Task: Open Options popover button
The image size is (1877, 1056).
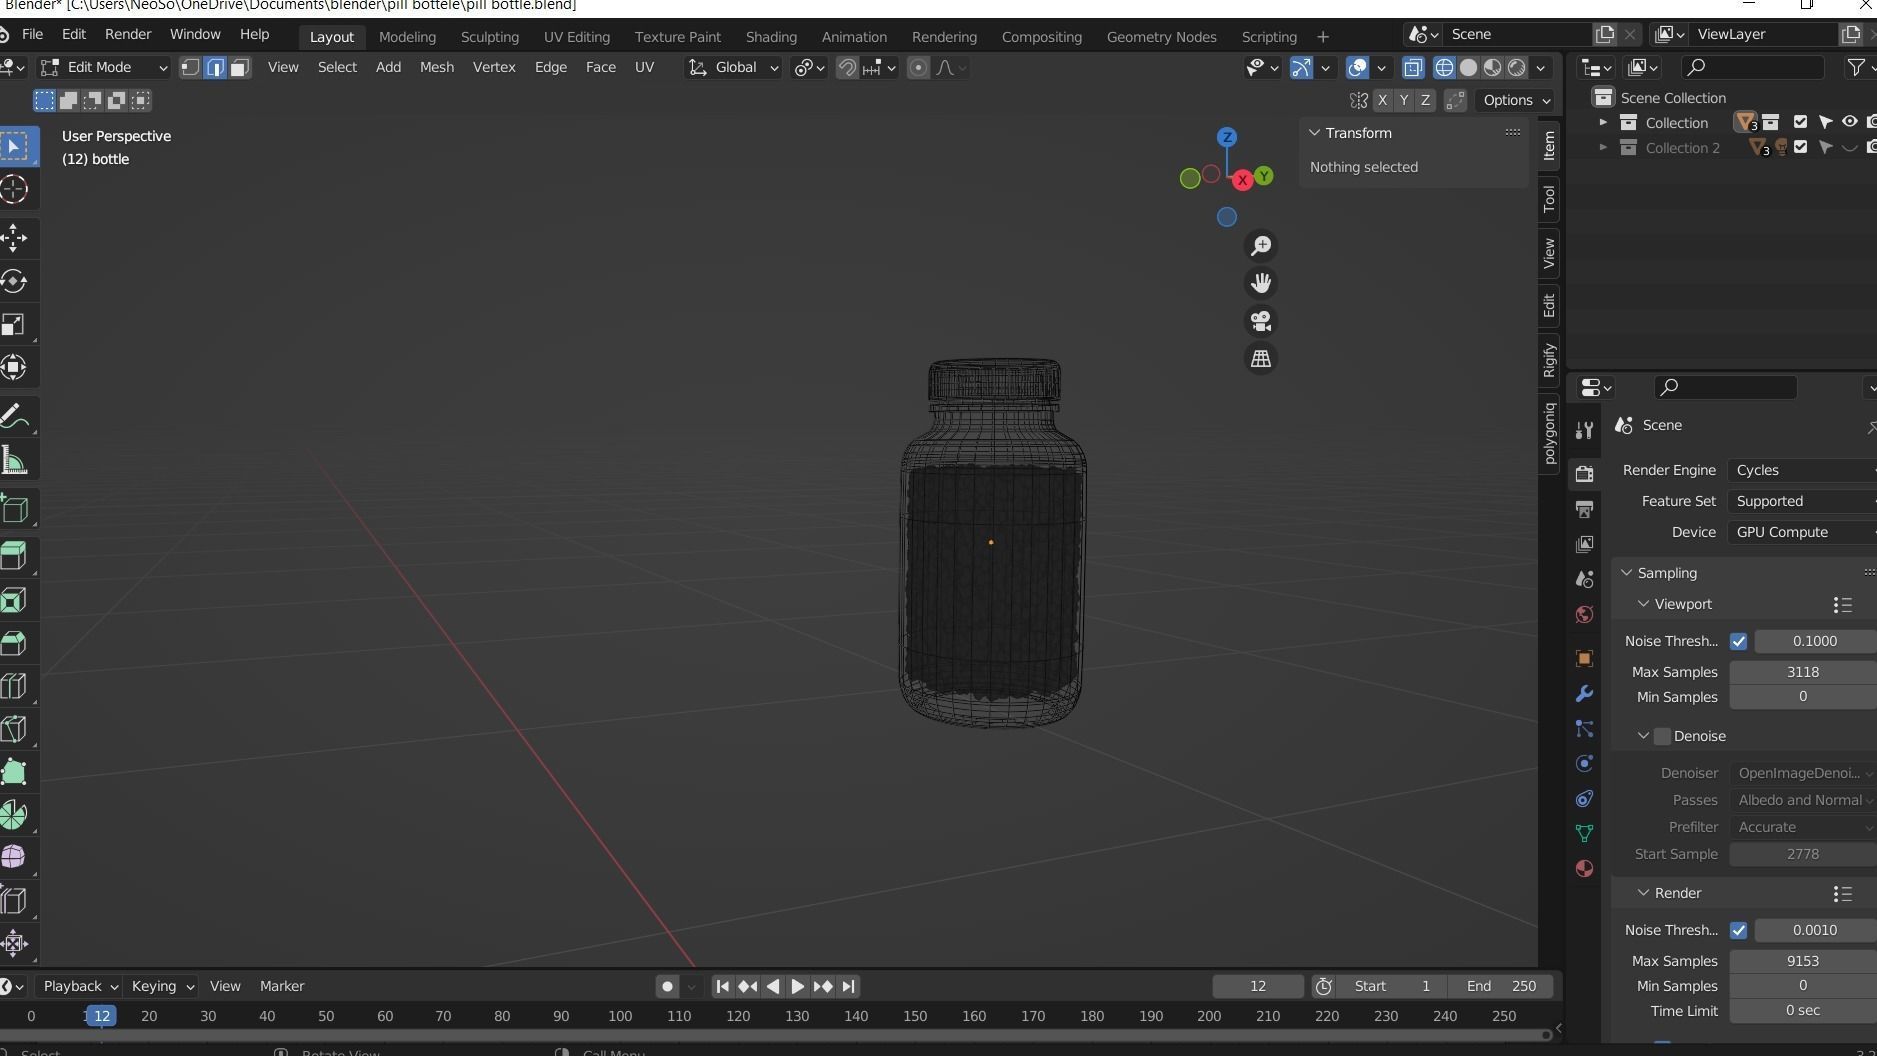Action: click(x=1516, y=100)
